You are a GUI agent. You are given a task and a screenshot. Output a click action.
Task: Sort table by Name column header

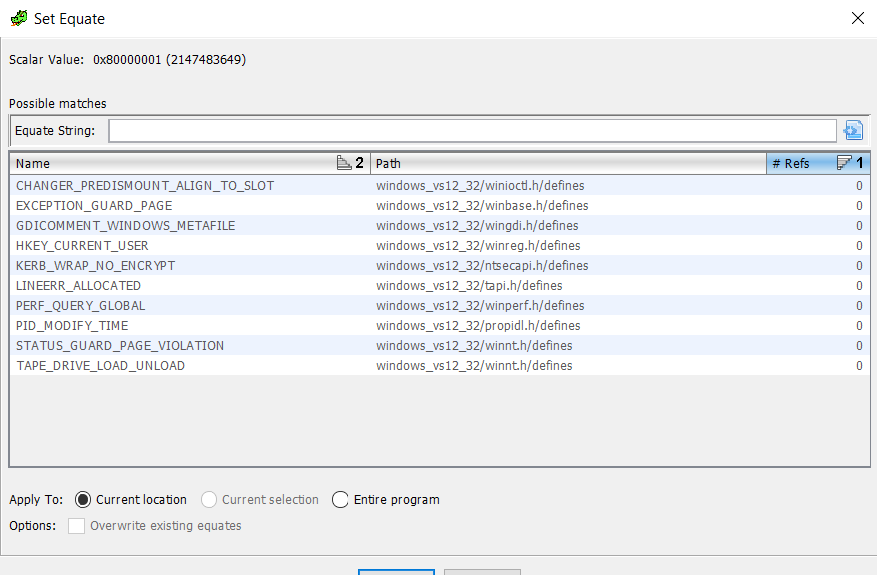click(170, 163)
